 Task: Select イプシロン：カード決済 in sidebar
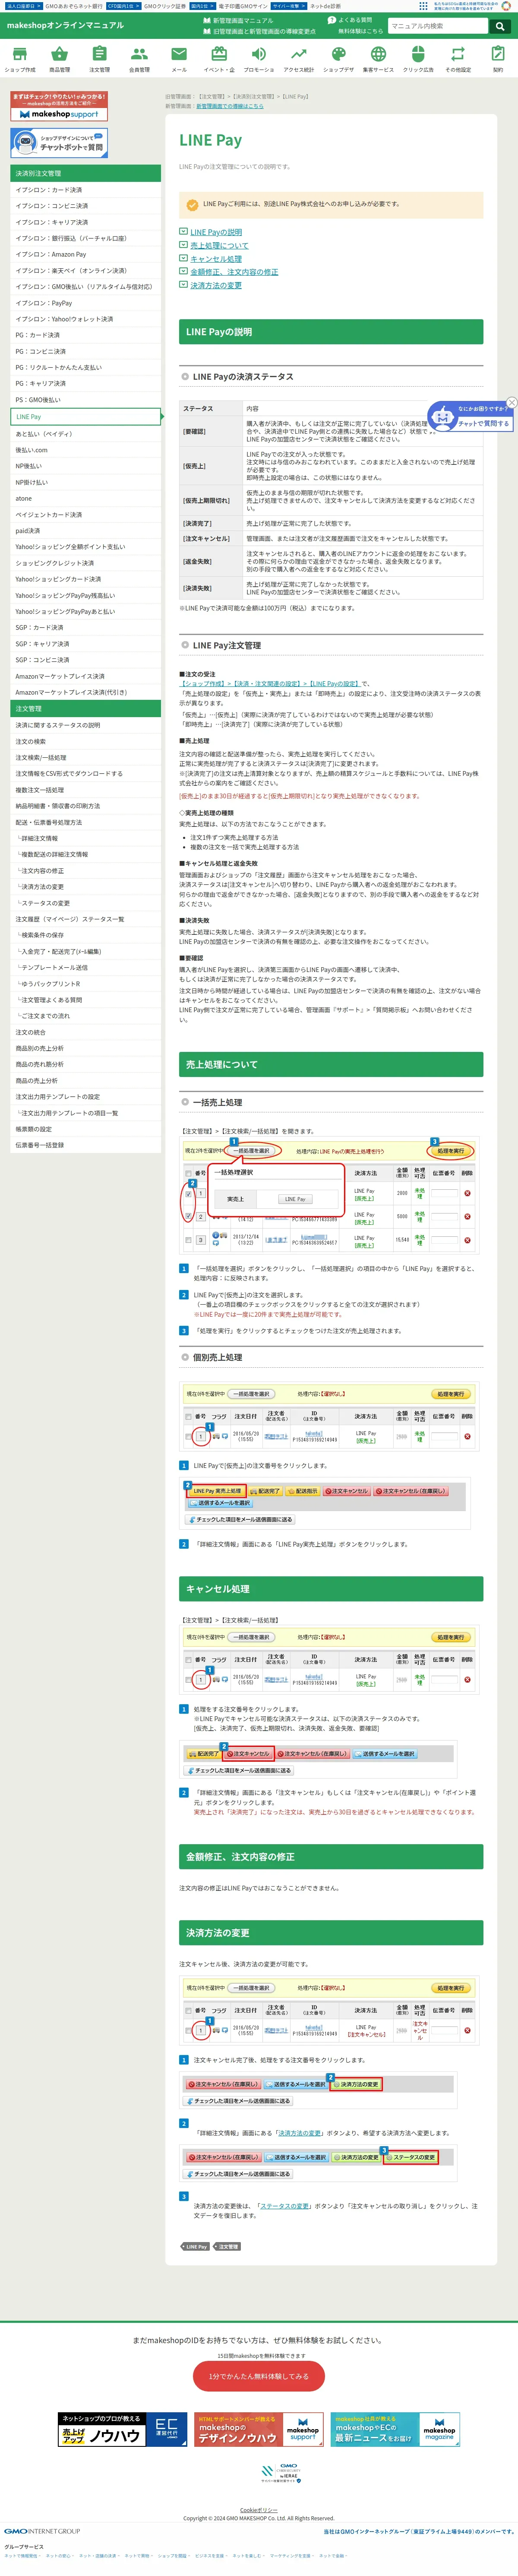pos(85,190)
